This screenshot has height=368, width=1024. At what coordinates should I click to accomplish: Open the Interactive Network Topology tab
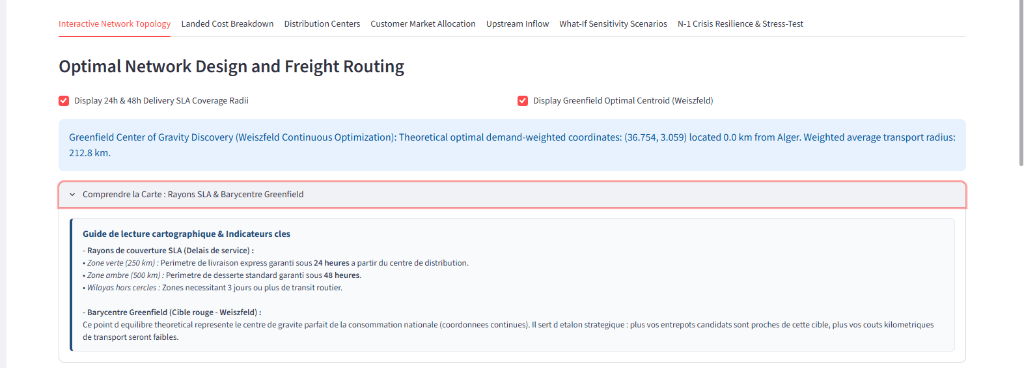click(x=114, y=24)
